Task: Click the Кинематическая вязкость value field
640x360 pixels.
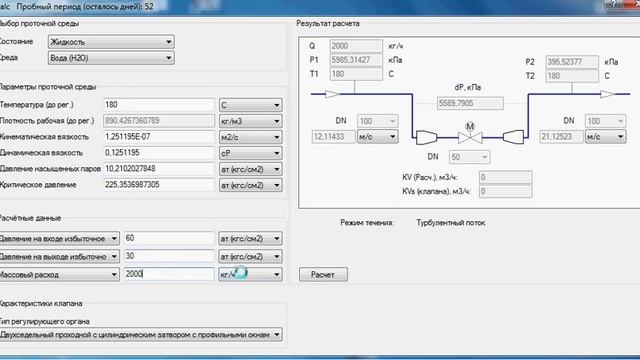Action: click(159, 137)
